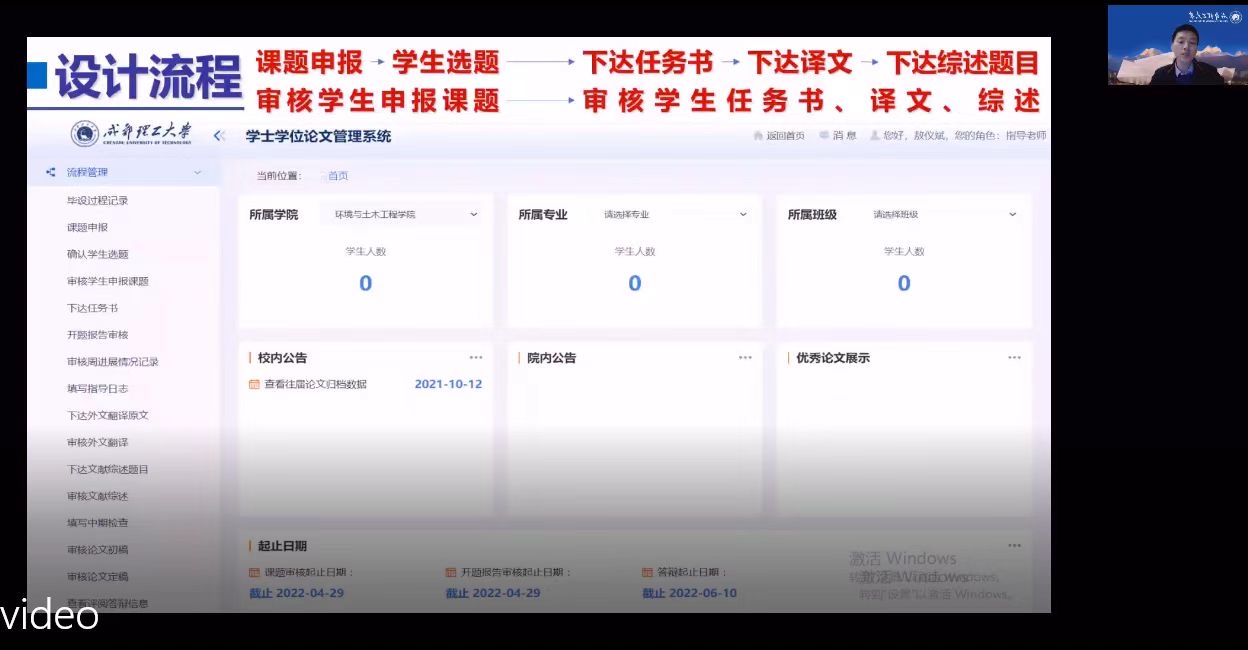This screenshot has height=650, width=1248.
Task: Open the 所属班级 class dropdown
Action: [x=944, y=215]
